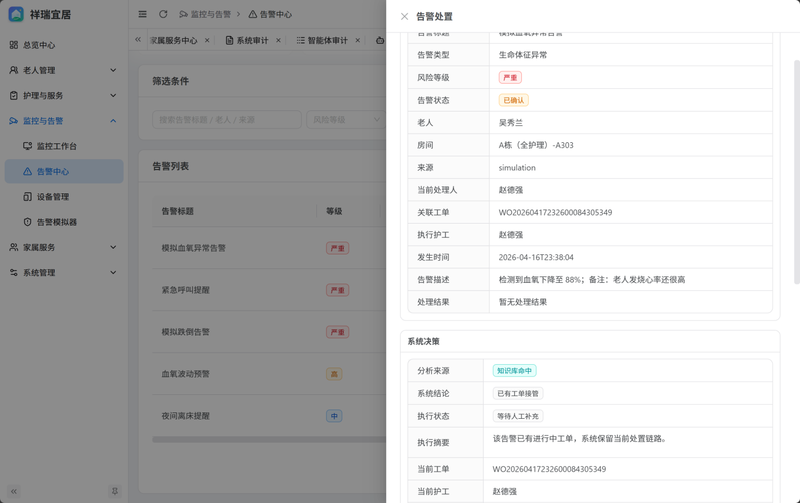Click 关联工单 number value

555,212
